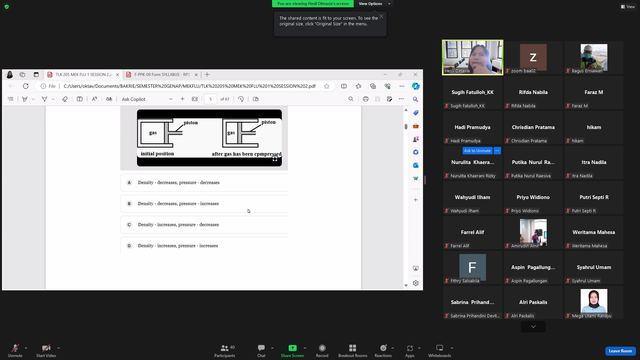Click Ask to Unmute for Nurulita Khaerani
Image resolution: width=640 pixels, height=360 pixels.
pyautogui.click(x=477, y=151)
